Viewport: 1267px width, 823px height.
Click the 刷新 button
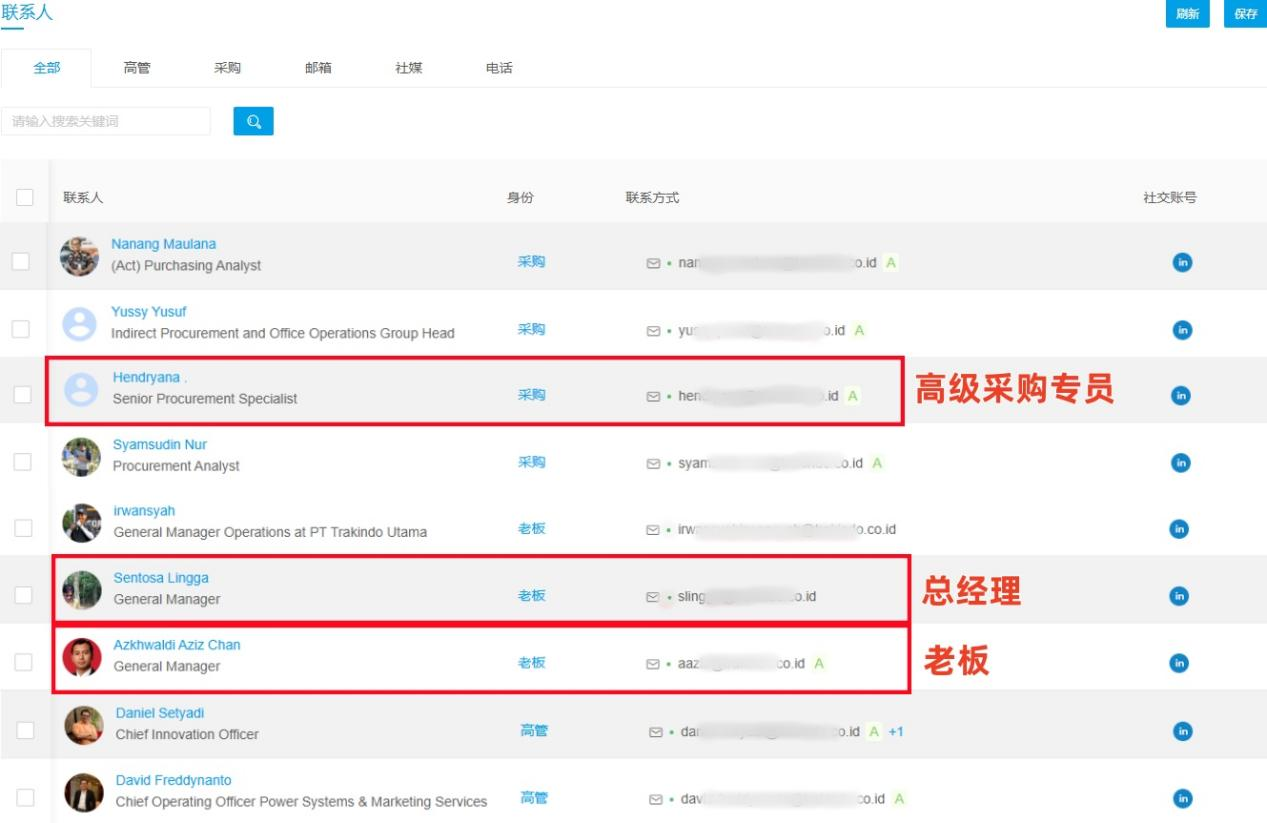point(1187,14)
